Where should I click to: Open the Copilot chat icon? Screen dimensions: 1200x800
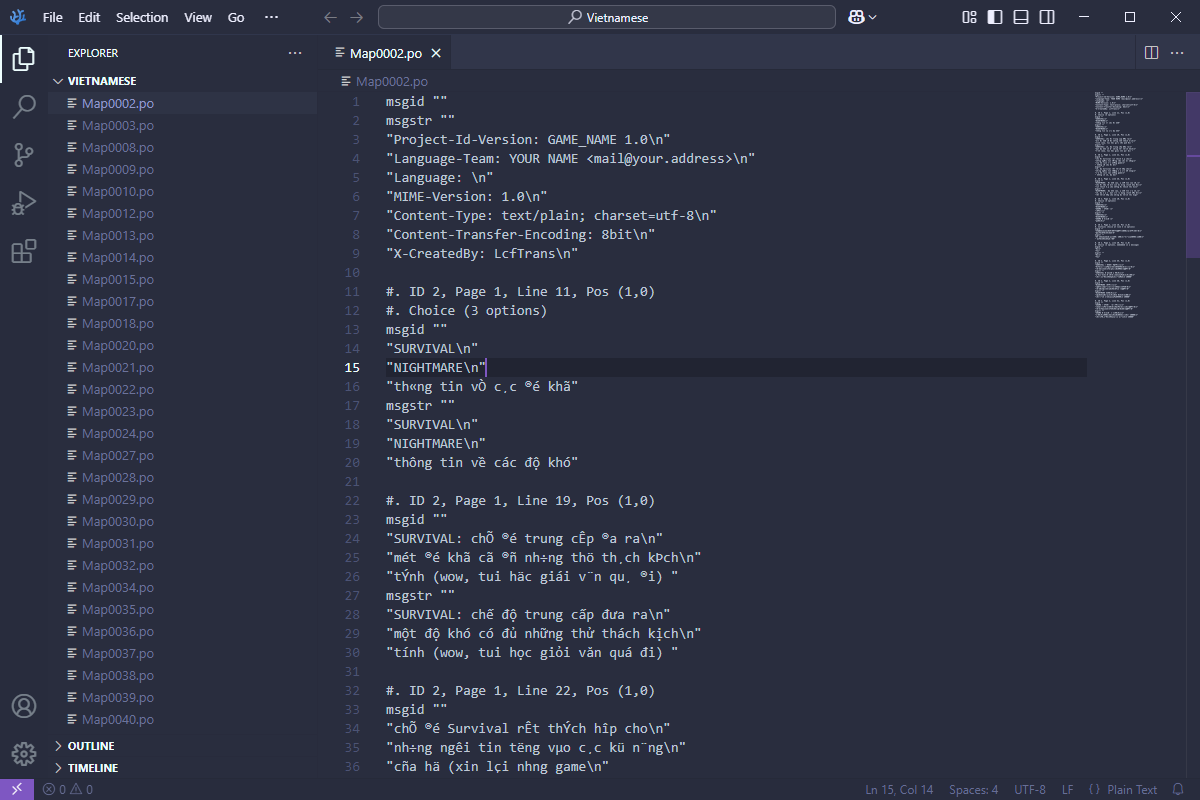[857, 17]
